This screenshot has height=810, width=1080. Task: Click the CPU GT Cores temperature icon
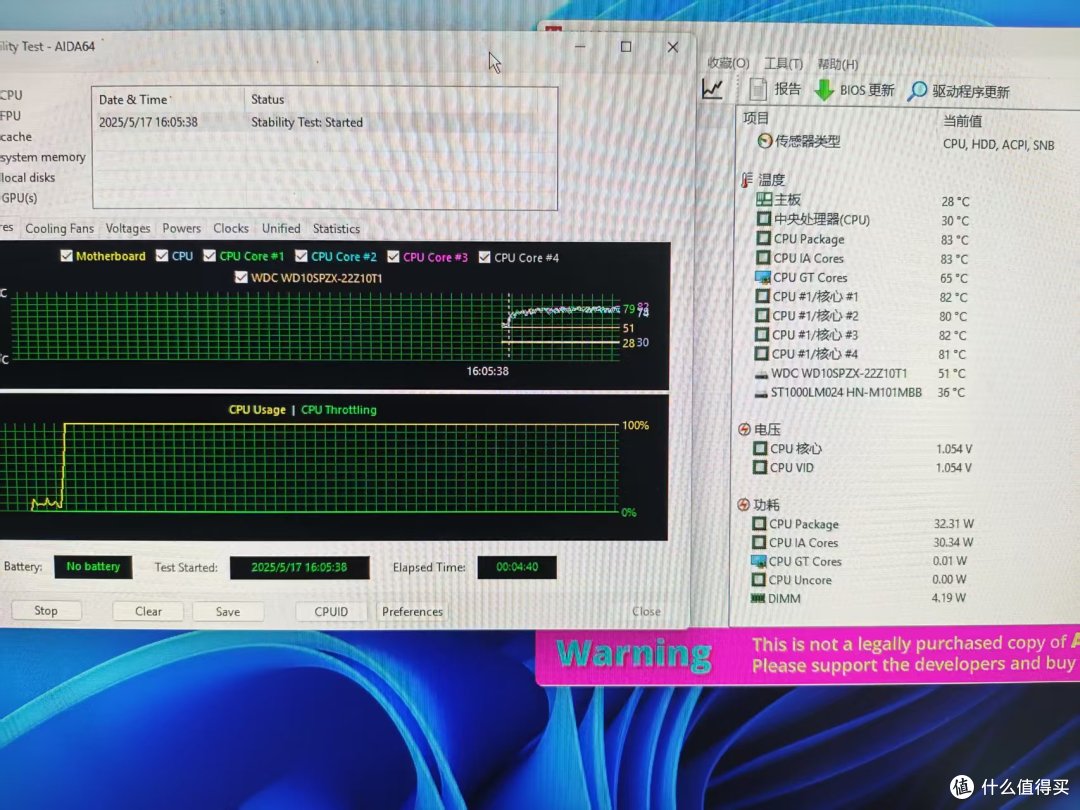point(762,277)
